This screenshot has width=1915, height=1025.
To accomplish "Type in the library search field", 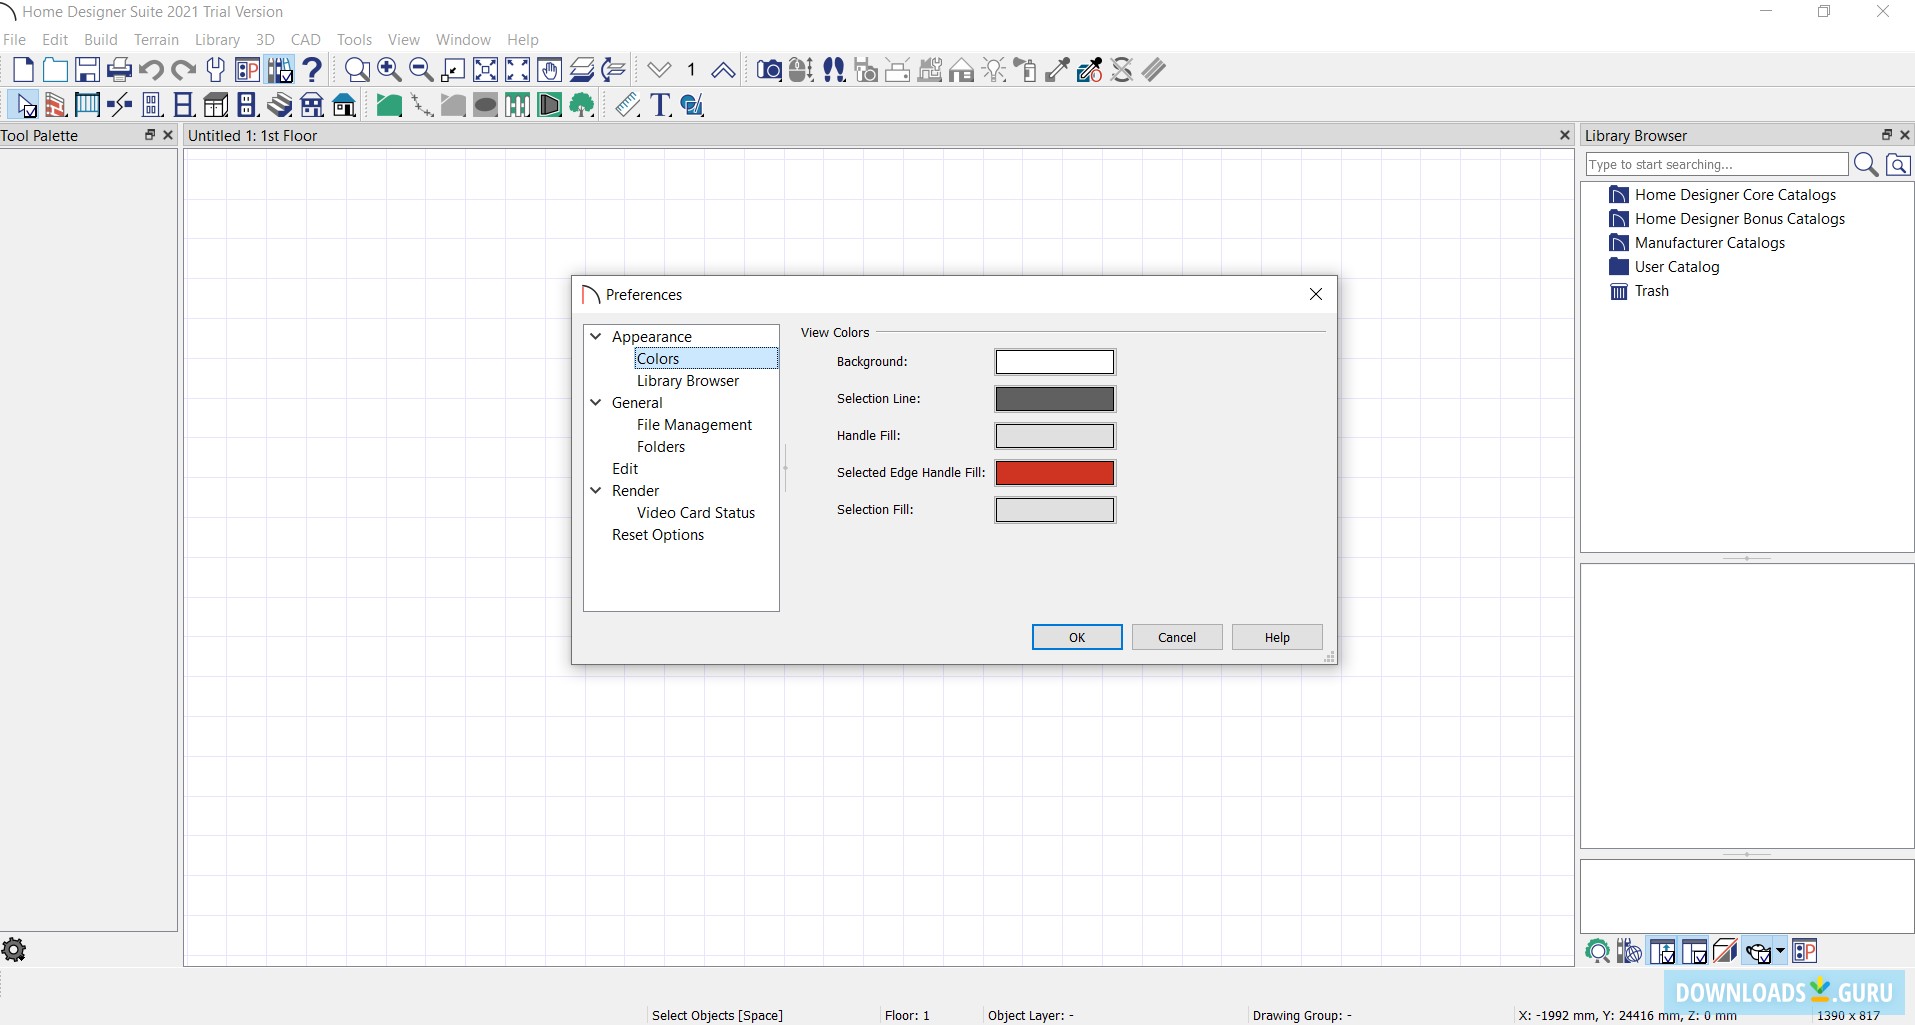I will point(1718,164).
